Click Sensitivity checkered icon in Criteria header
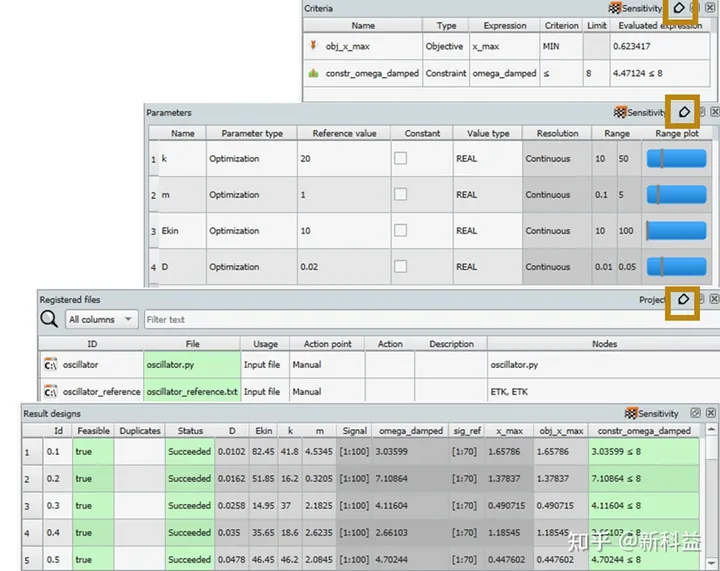 point(614,8)
